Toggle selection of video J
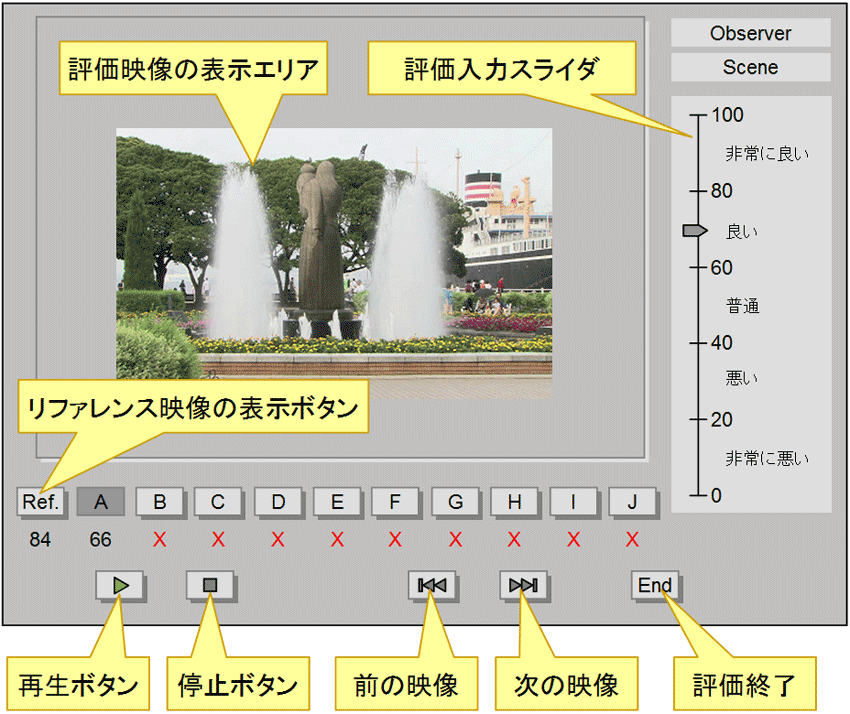The height and width of the screenshot is (714, 850). tap(631, 502)
